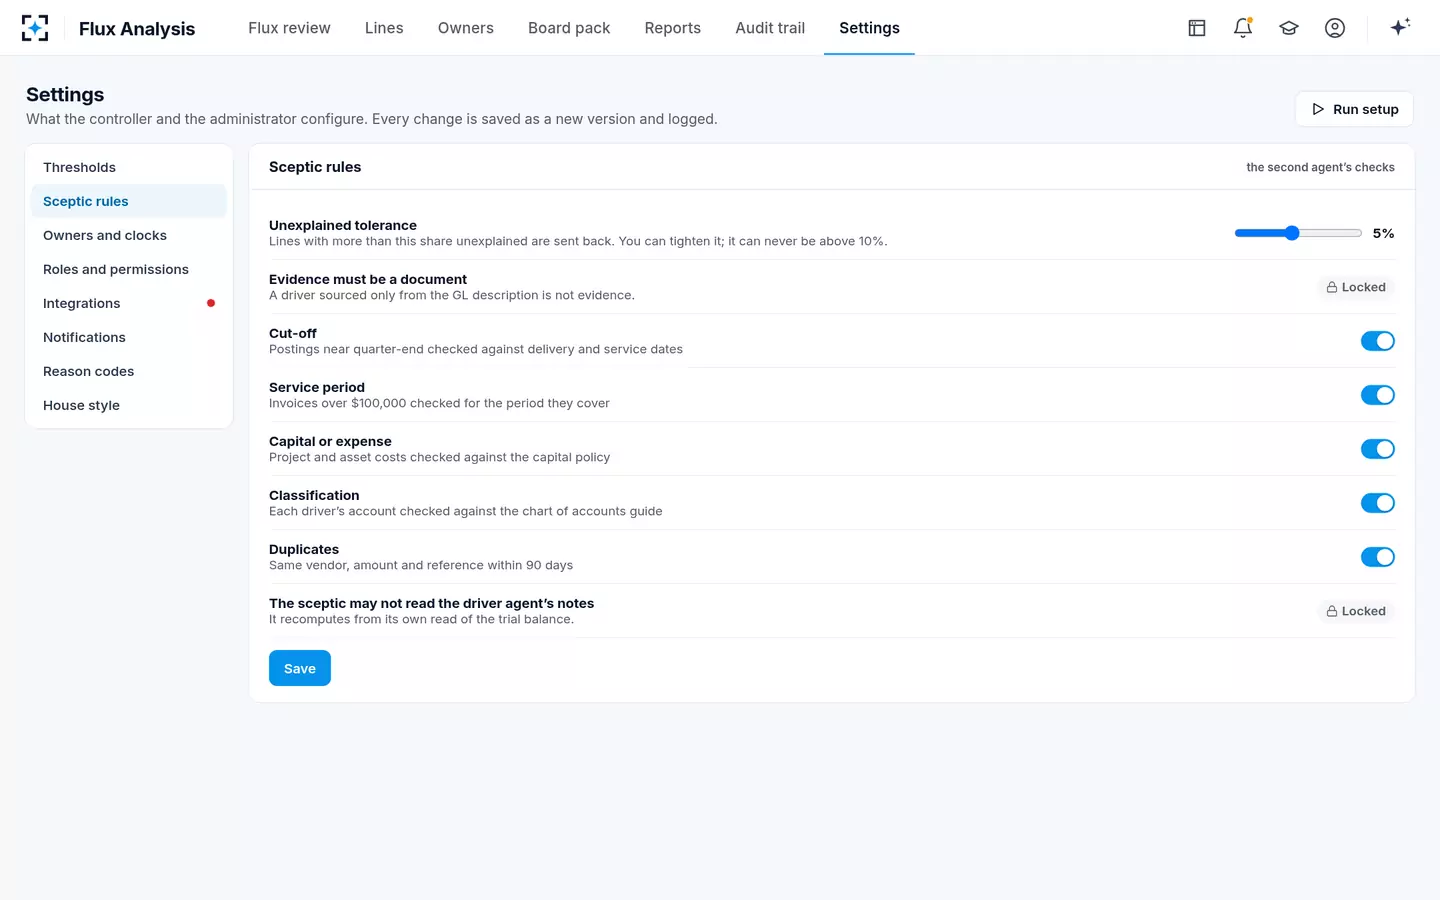Open the notifications bell
The image size is (1440, 900).
point(1243,28)
